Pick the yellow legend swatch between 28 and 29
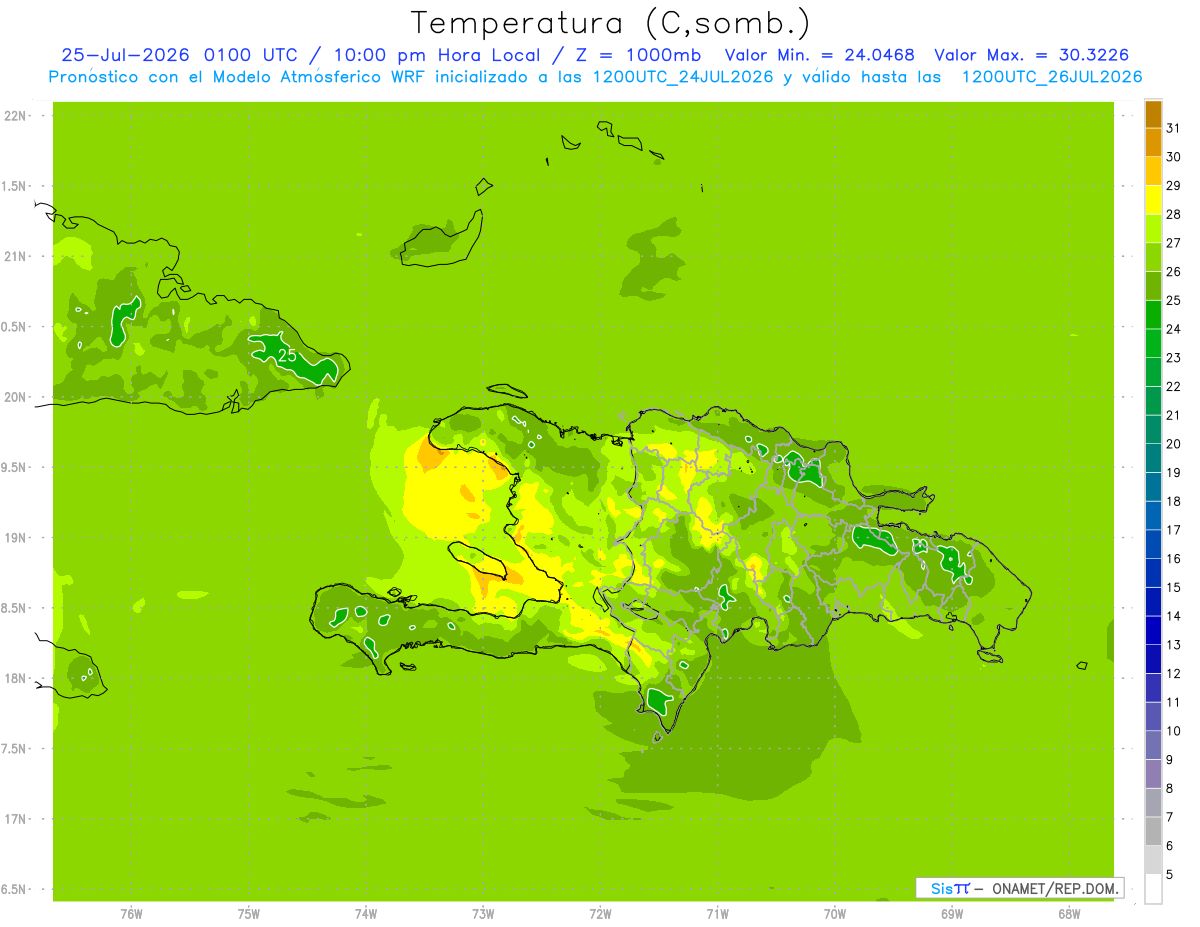The image size is (1200, 927). (x=1153, y=199)
